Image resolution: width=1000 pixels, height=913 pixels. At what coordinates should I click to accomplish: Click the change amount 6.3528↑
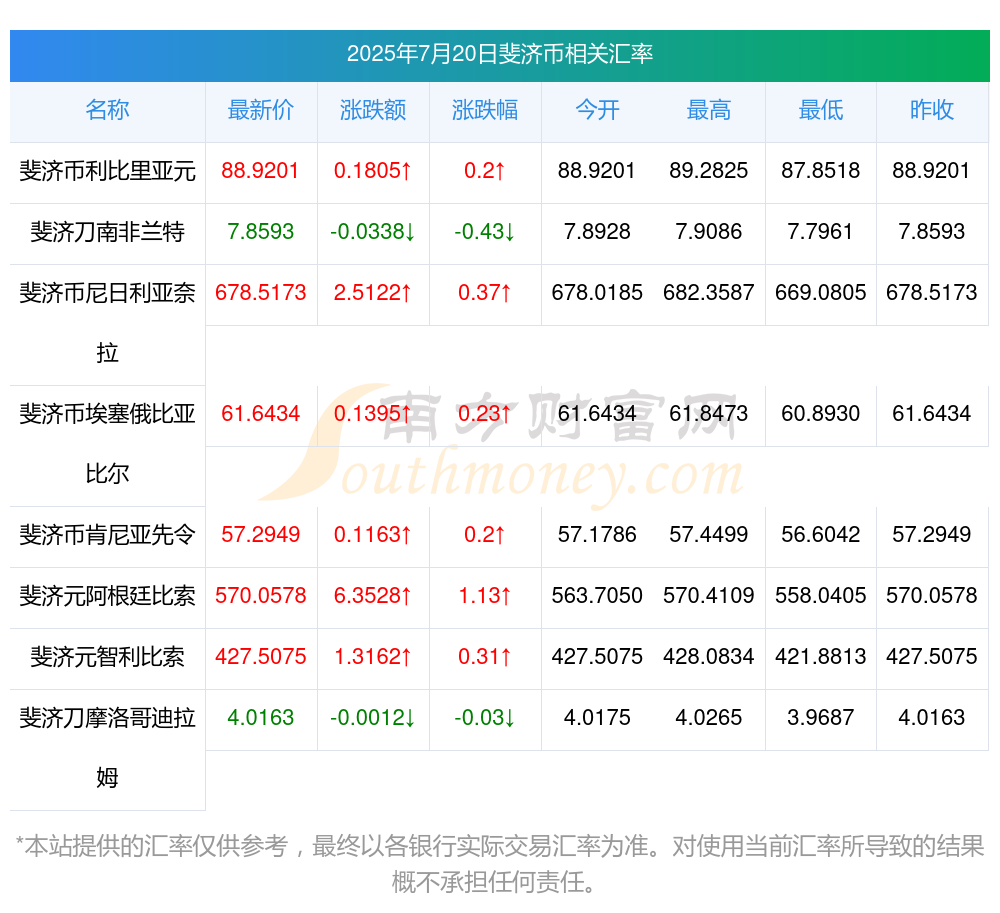(372, 595)
